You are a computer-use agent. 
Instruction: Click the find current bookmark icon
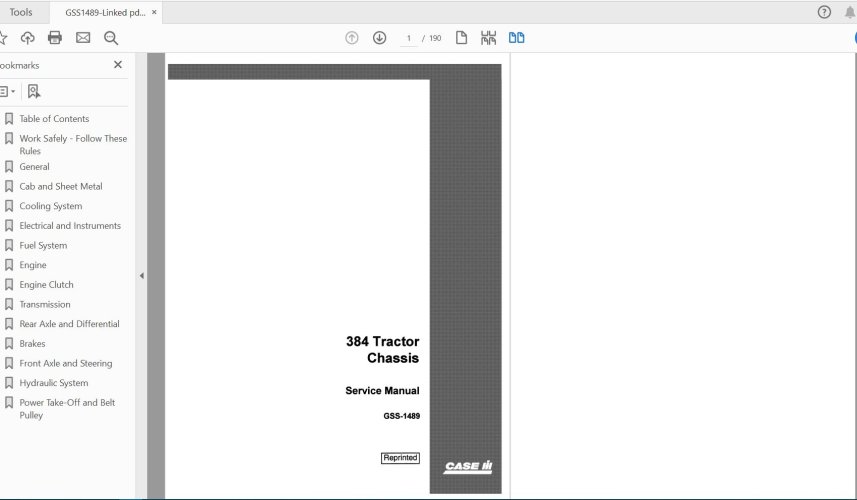(34, 91)
